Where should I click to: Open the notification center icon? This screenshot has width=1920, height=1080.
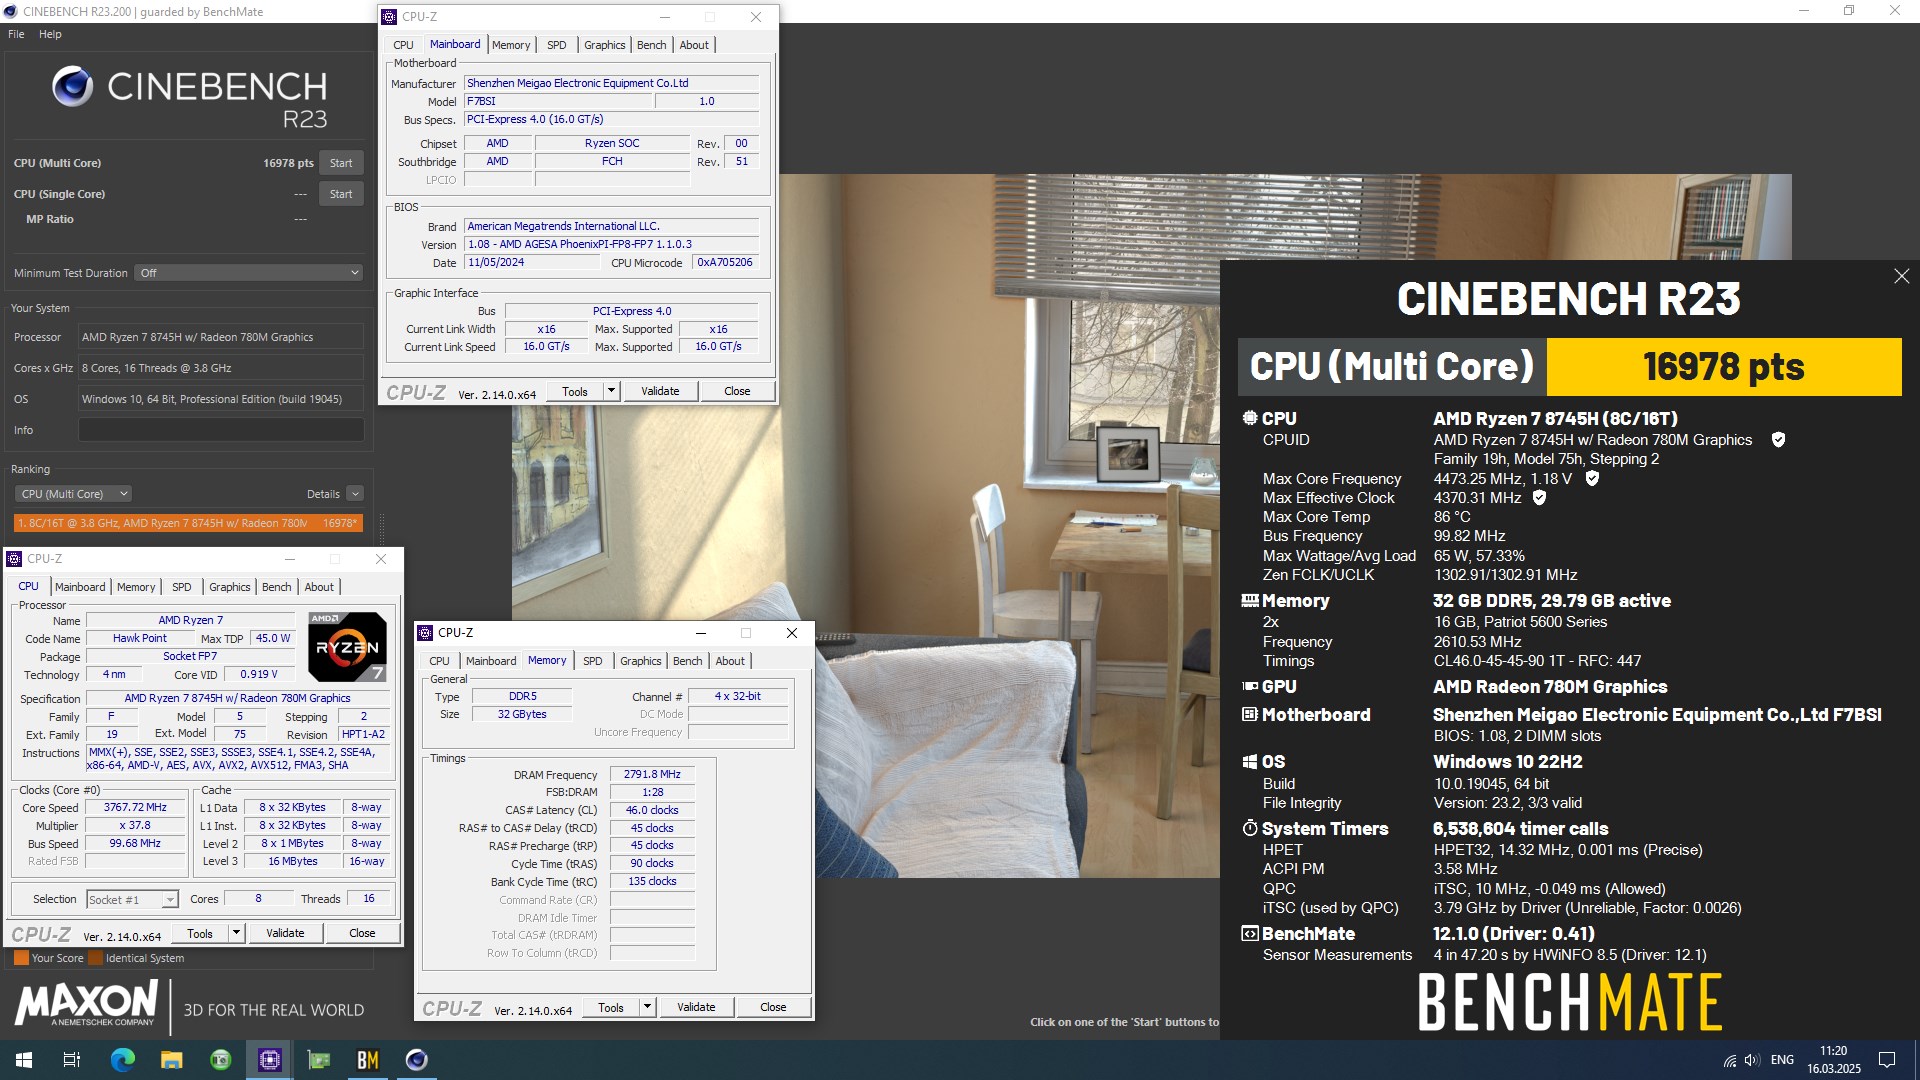1887,1060
